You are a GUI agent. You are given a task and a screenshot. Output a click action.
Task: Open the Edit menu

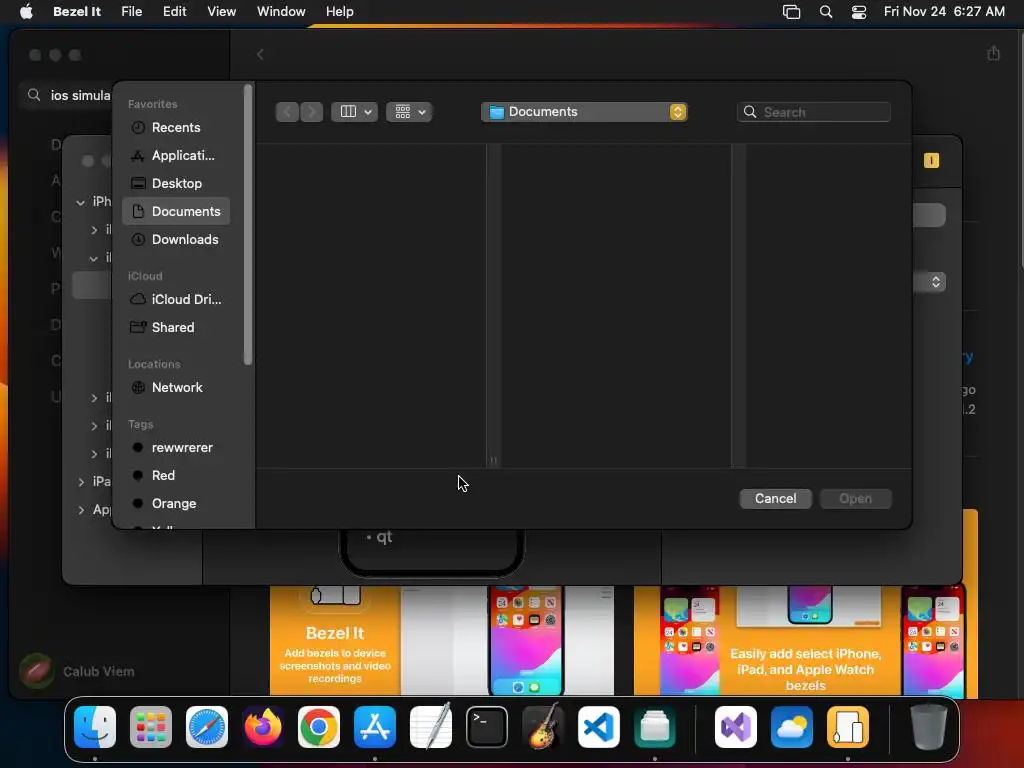click(174, 12)
